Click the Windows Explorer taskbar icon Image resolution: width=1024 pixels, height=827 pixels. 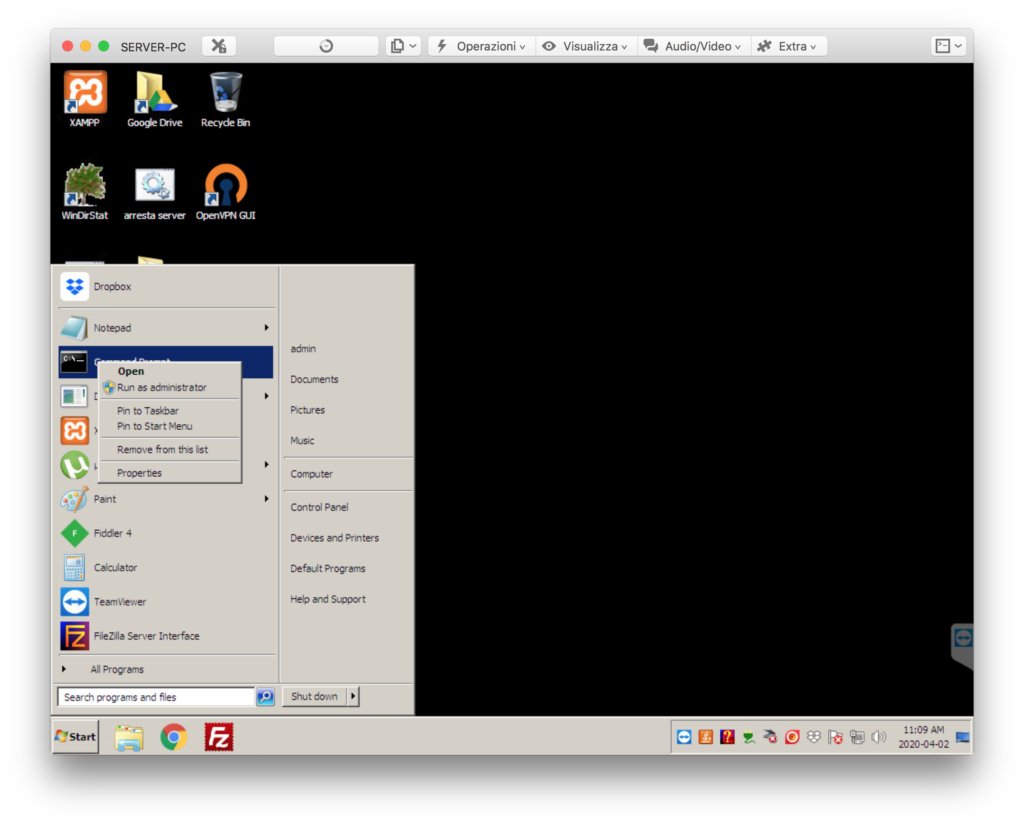pos(129,738)
